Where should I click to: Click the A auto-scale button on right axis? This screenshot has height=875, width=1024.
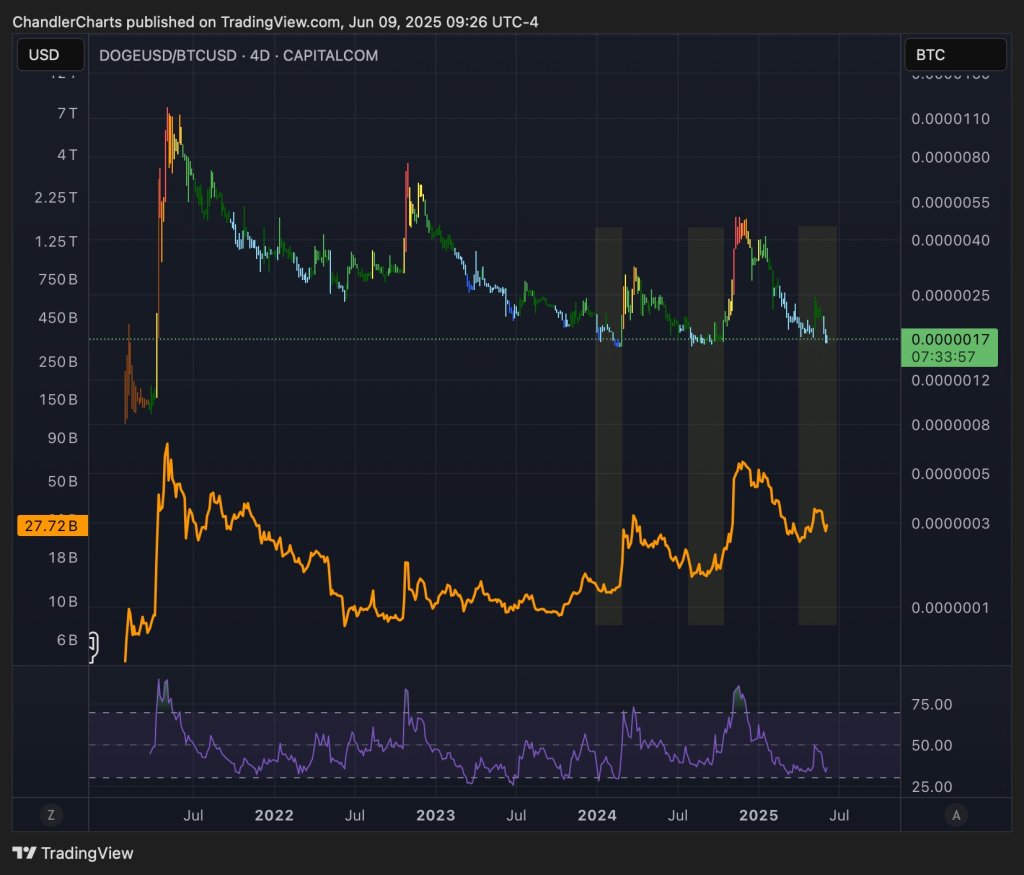click(x=956, y=815)
